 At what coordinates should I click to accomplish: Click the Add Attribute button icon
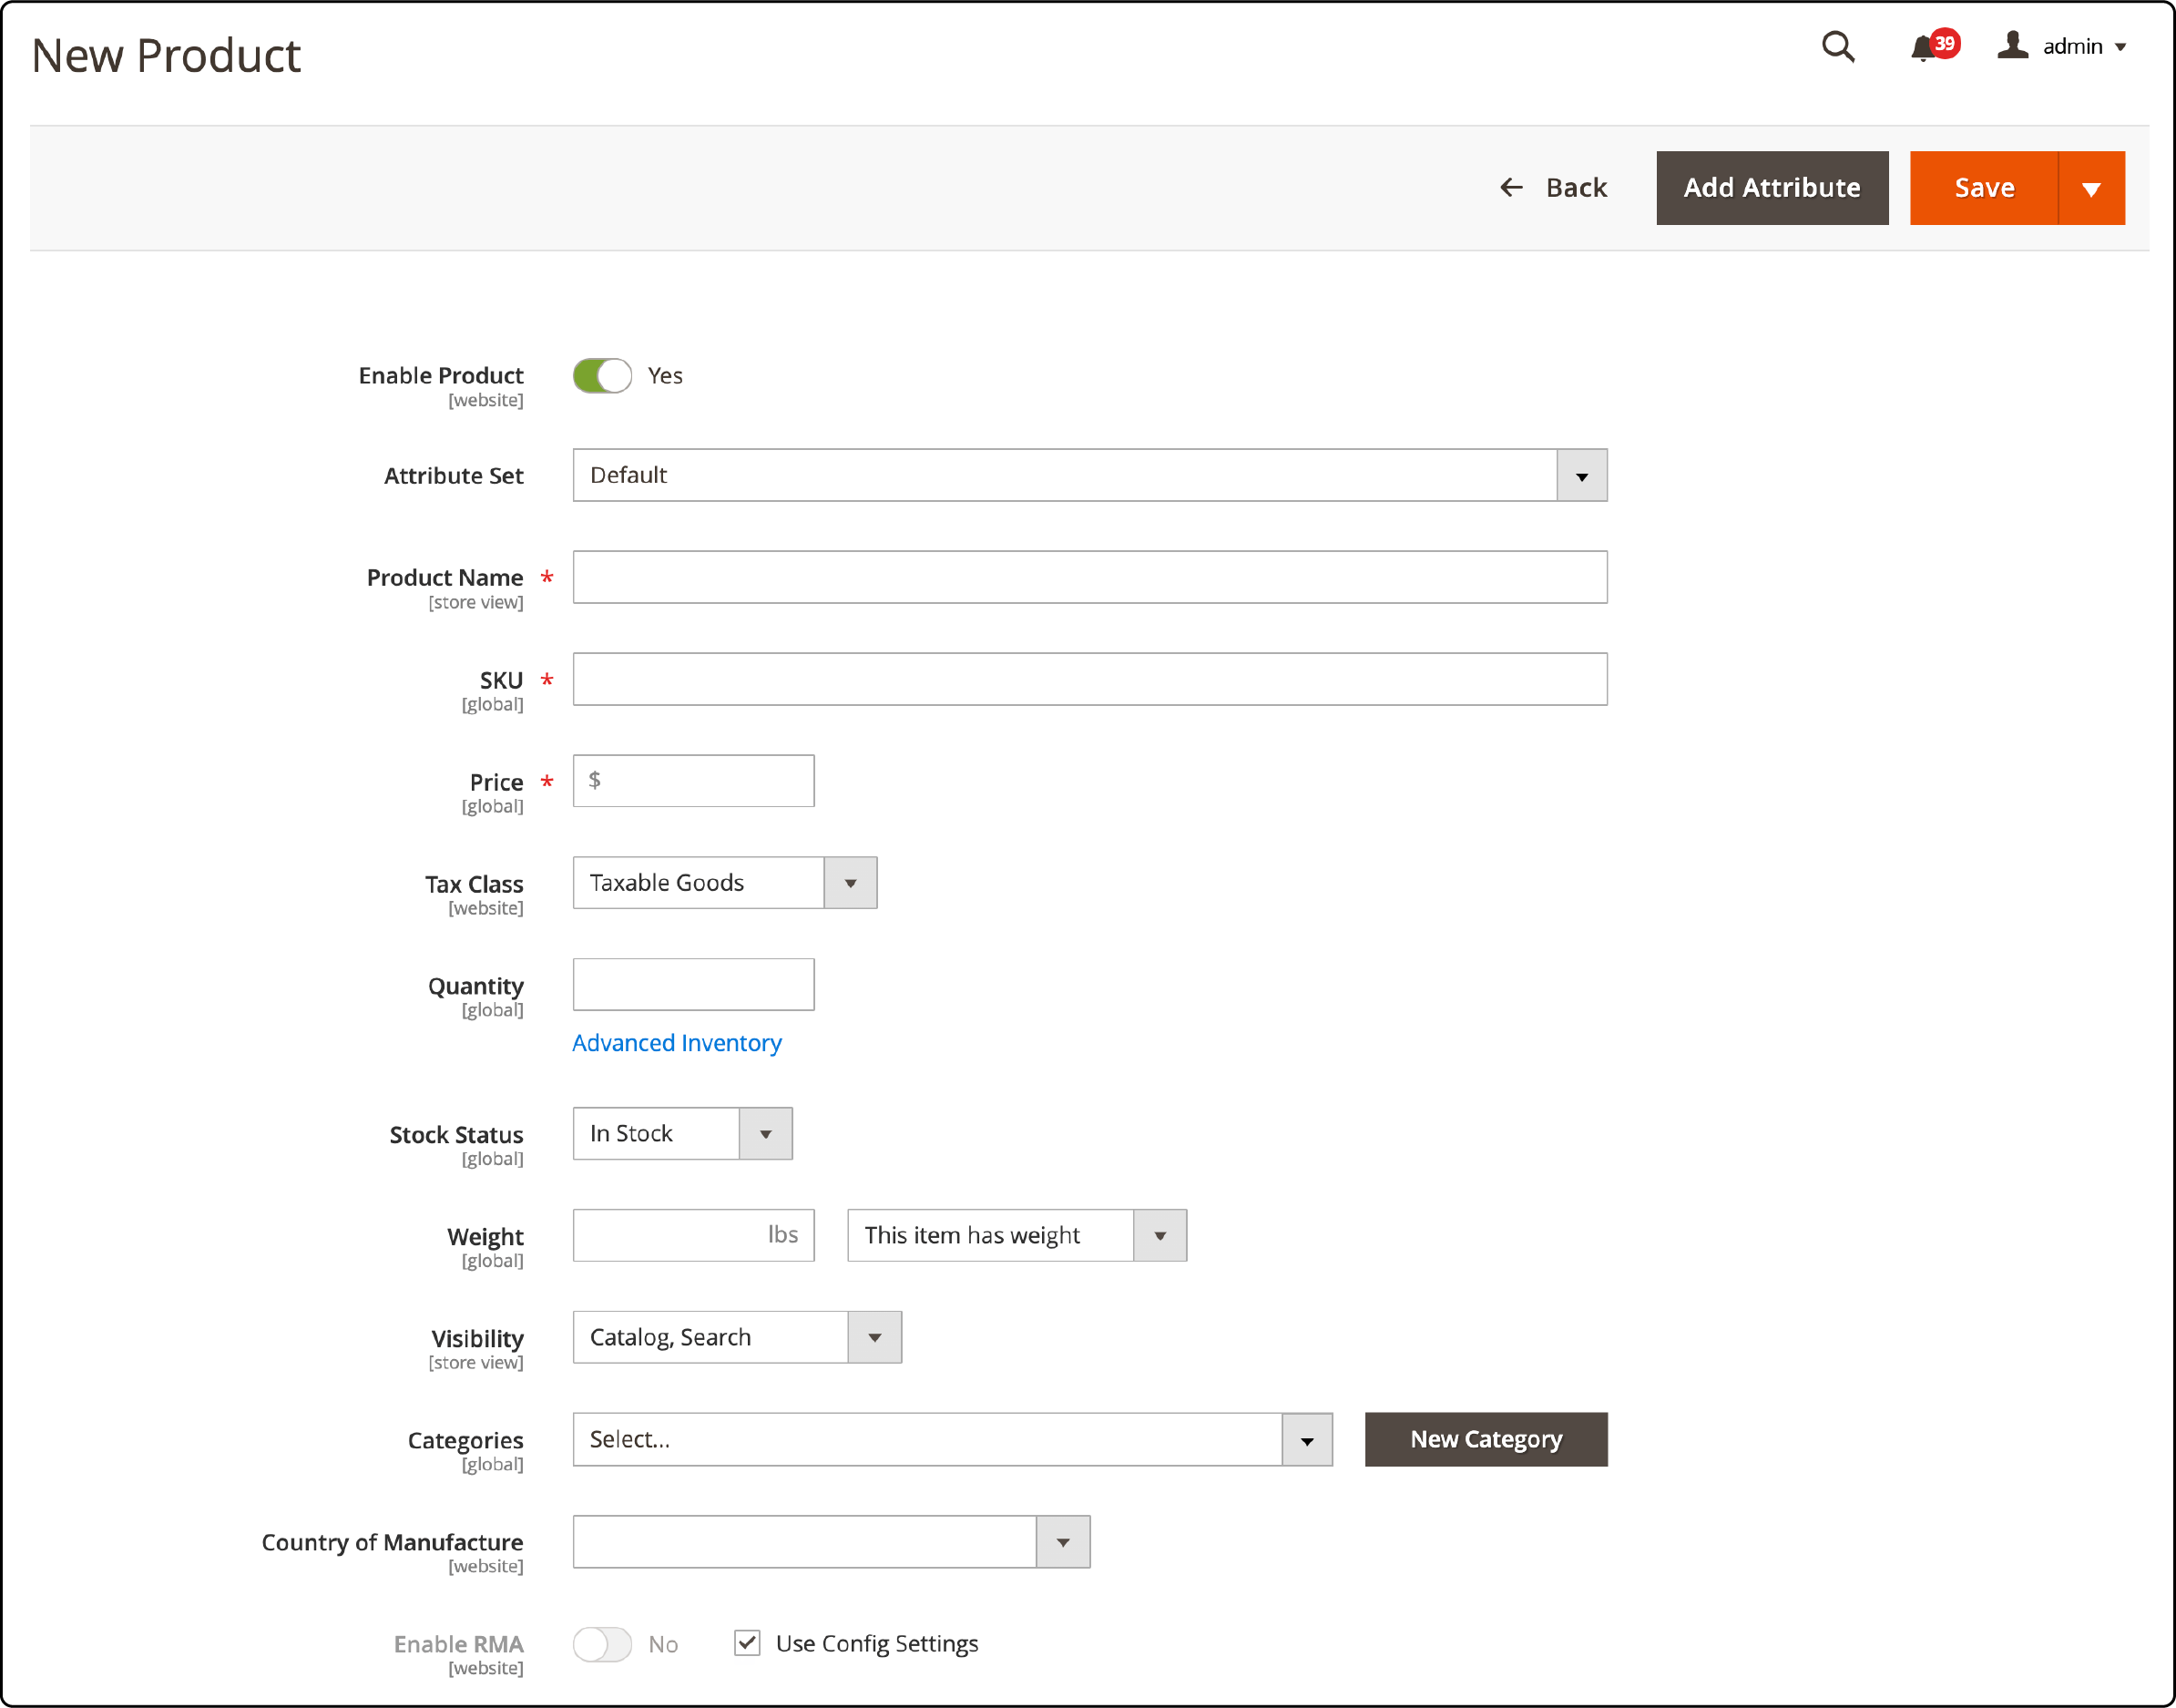(x=1770, y=186)
